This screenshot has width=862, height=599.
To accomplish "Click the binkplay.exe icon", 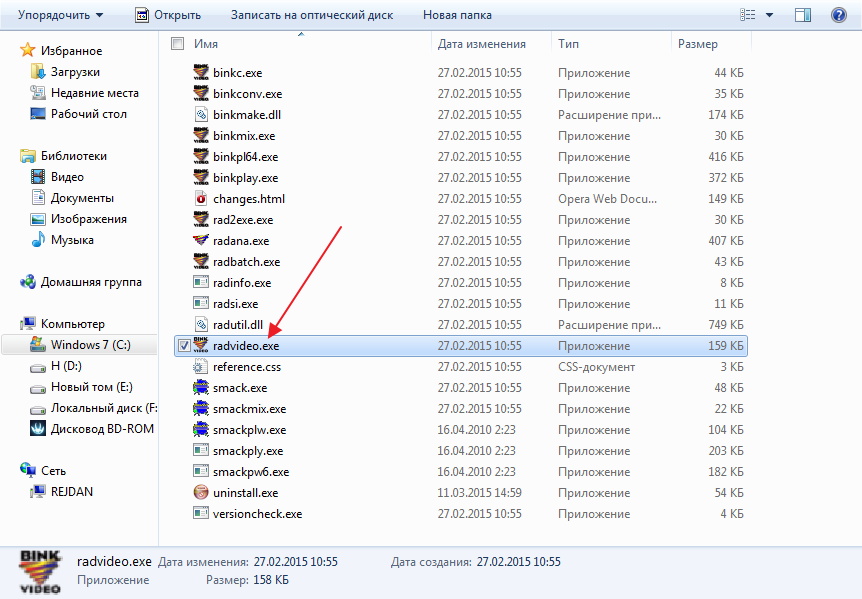I will click(x=201, y=178).
